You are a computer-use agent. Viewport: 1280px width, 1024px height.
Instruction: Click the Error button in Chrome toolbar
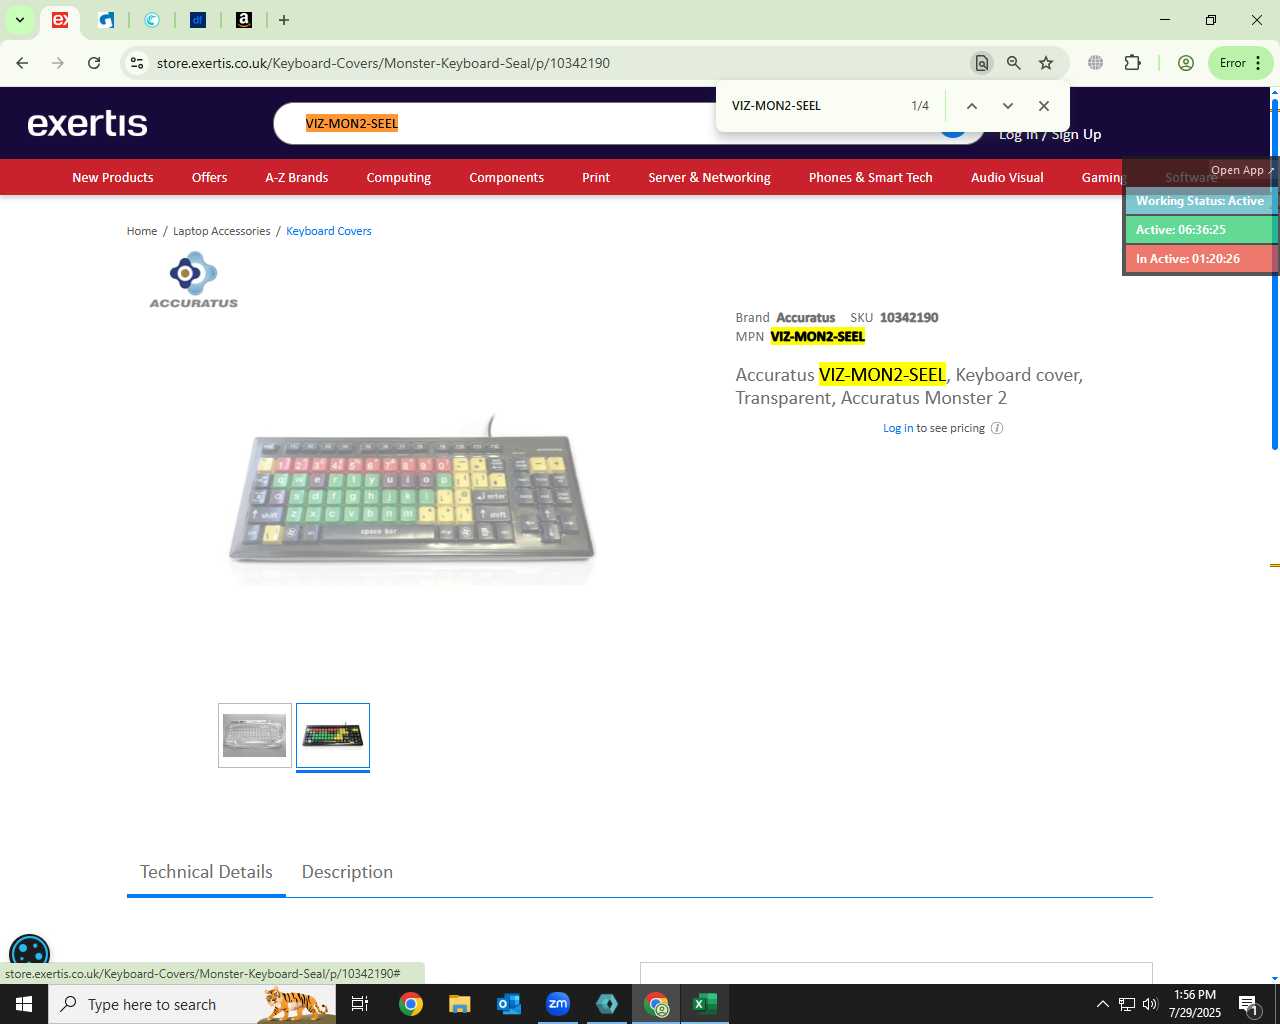[x=1240, y=63]
